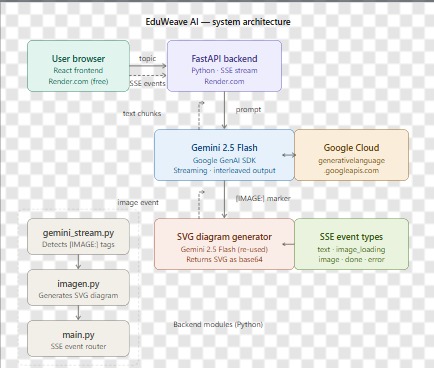Select the gemini_stream.py module box
The width and height of the screenshot is (434, 368).
[78, 237]
